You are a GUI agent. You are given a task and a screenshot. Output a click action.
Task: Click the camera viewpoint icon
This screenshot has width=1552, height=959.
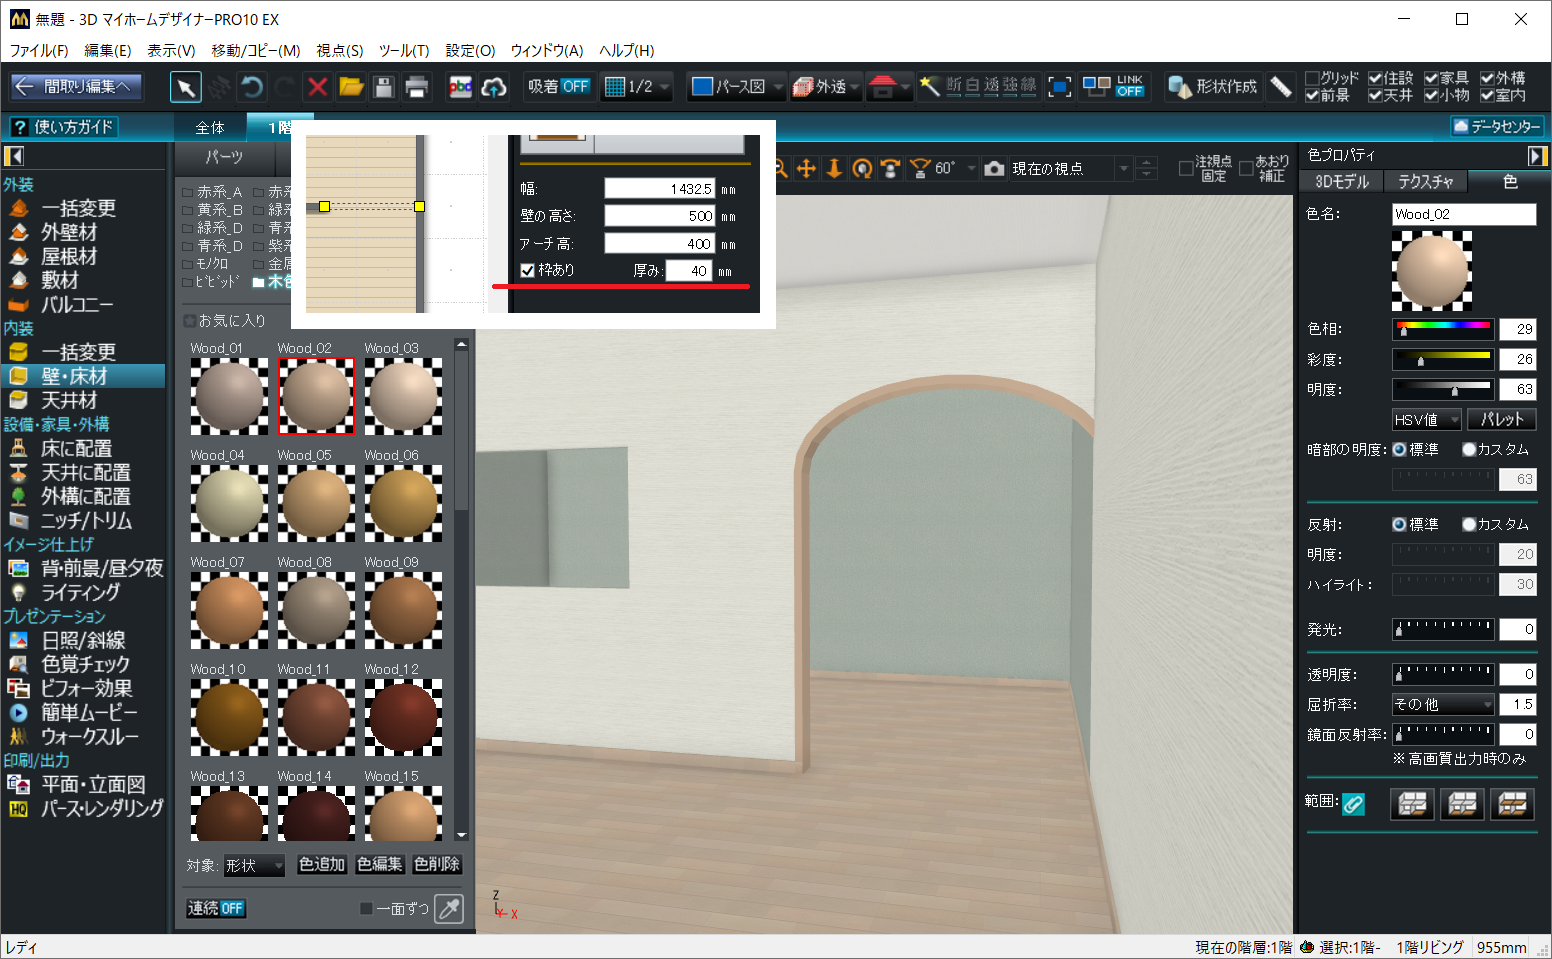[994, 169]
